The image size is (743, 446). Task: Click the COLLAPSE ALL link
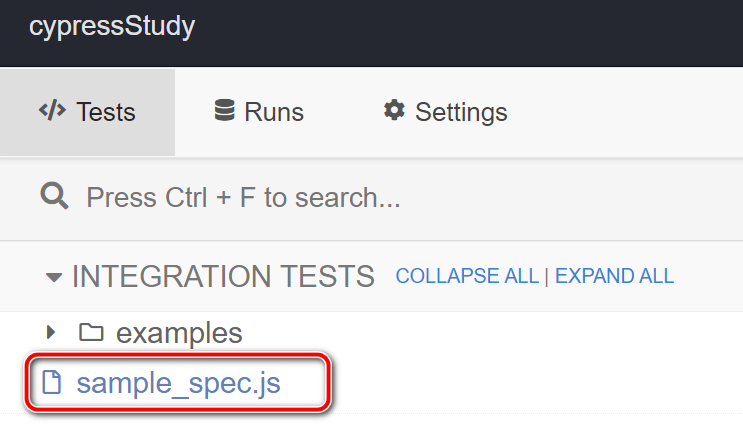pyautogui.click(x=467, y=276)
